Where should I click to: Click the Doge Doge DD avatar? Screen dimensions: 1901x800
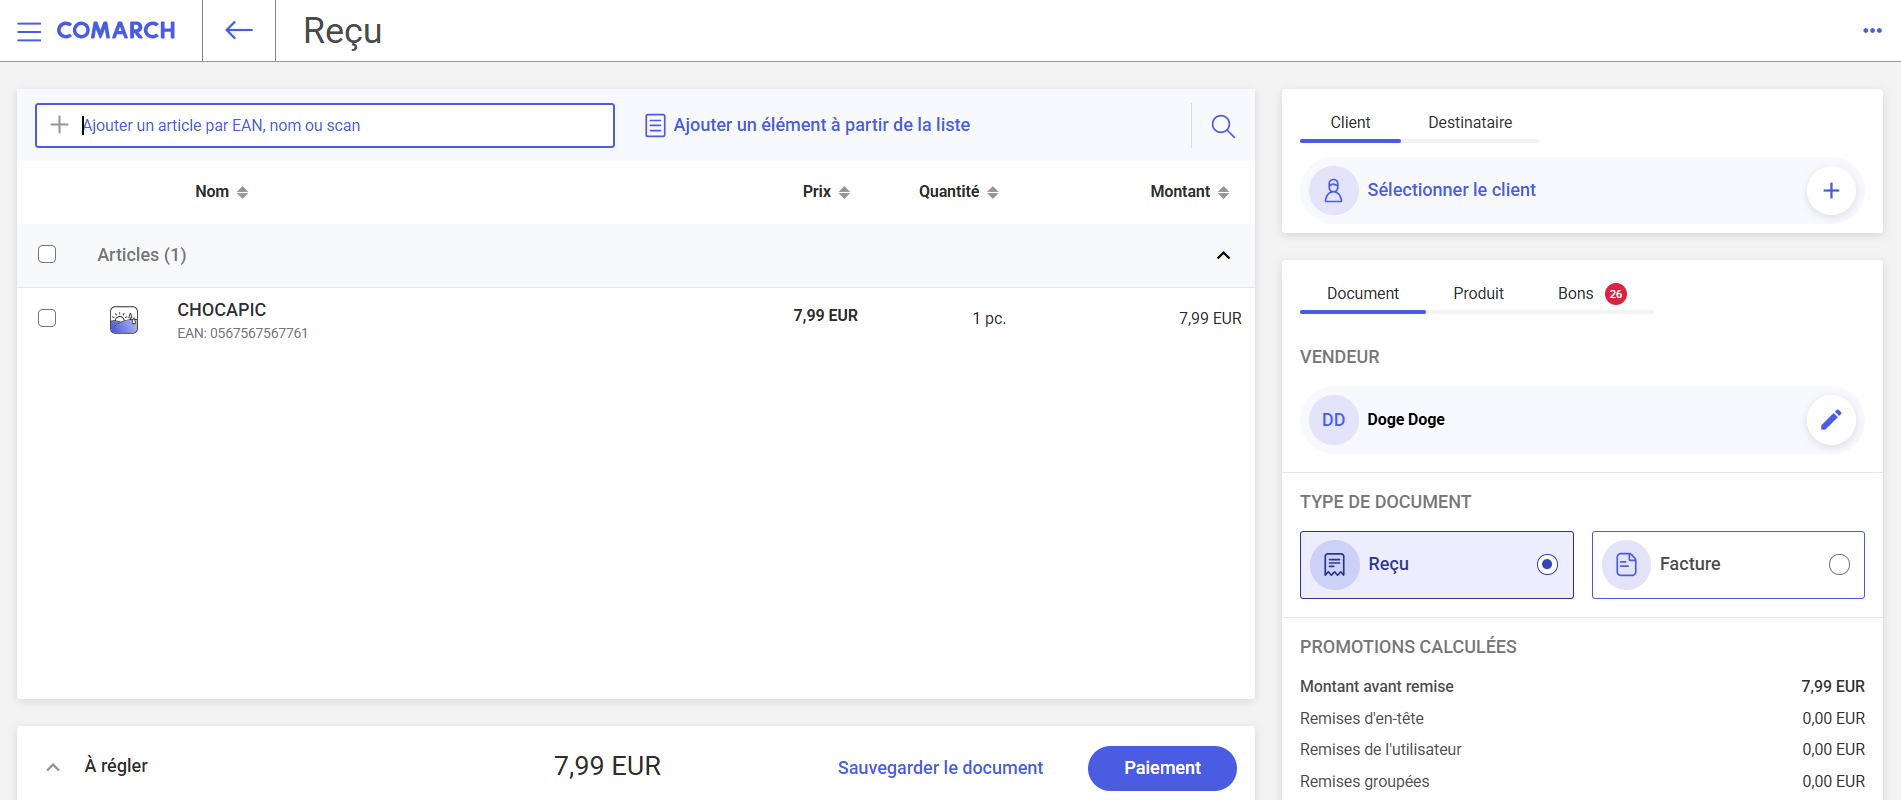[x=1333, y=420]
